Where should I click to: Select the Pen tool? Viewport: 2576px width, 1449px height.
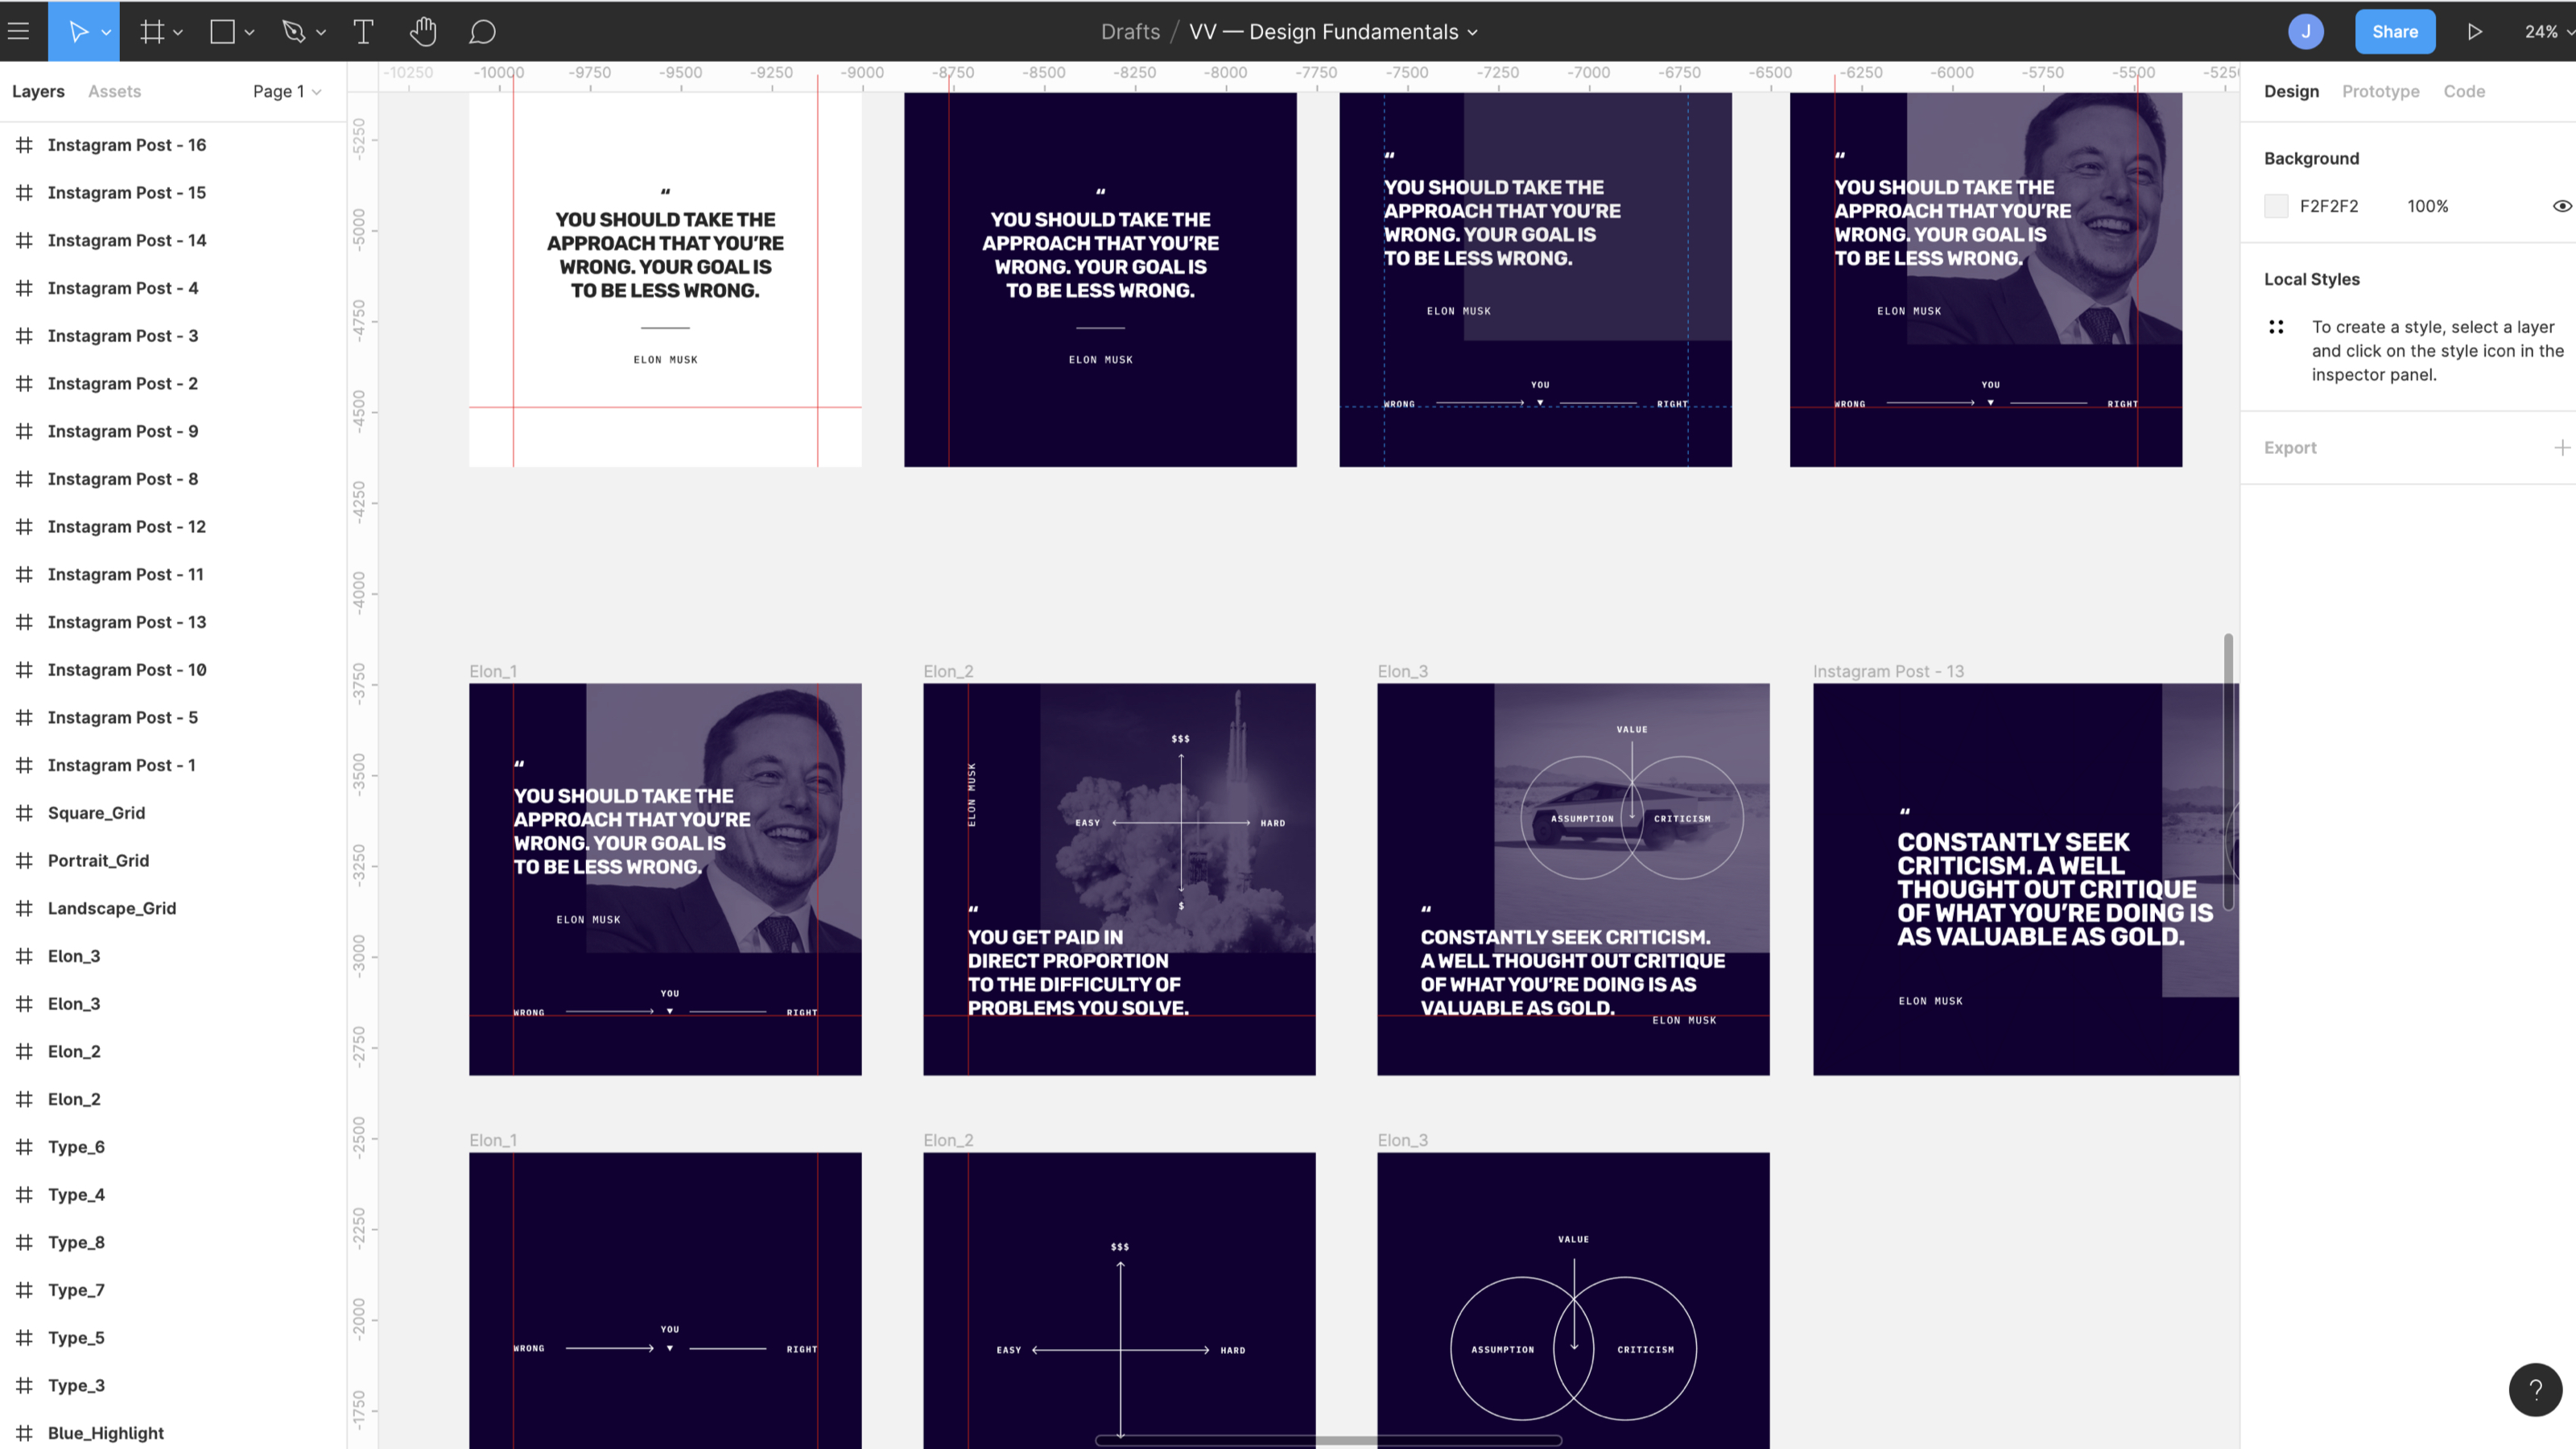(x=293, y=31)
